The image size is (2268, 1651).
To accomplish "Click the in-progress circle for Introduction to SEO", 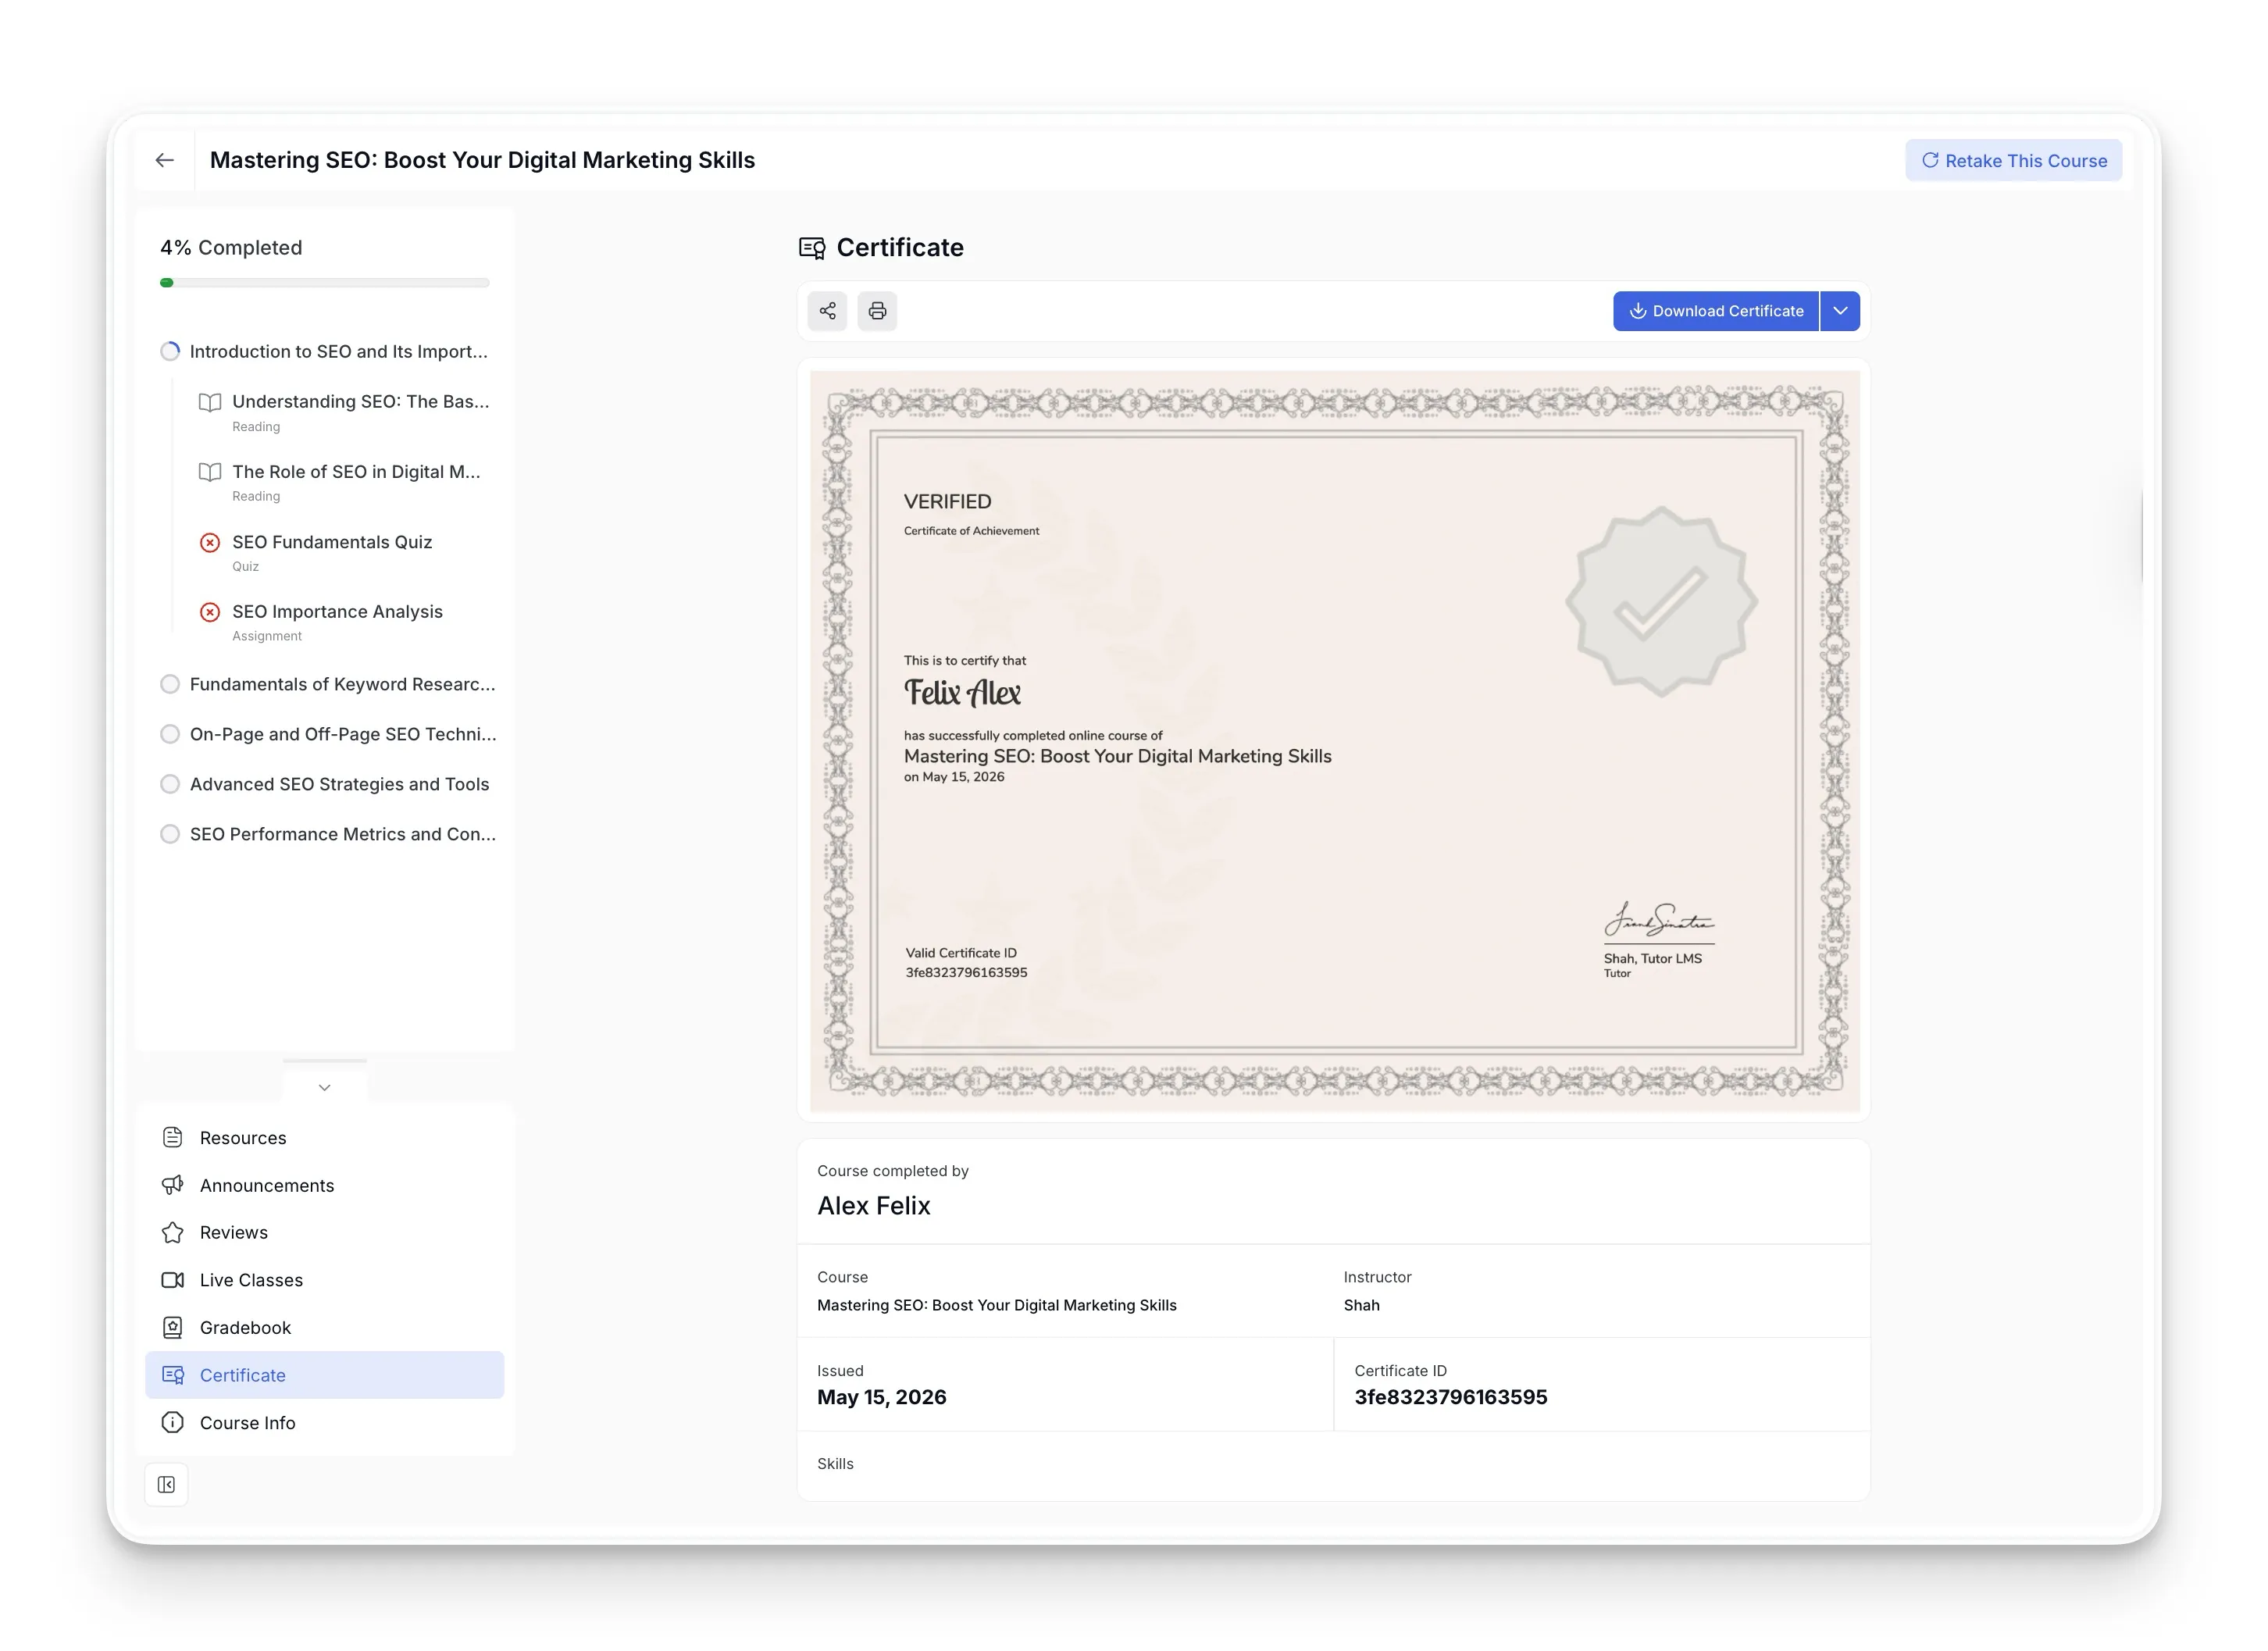I will pos(170,351).
